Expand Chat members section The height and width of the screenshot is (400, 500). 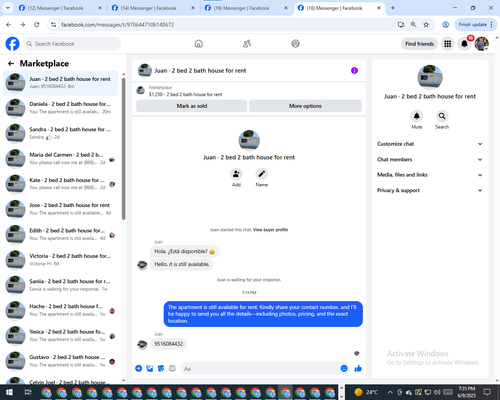click(x=430, y=159)
